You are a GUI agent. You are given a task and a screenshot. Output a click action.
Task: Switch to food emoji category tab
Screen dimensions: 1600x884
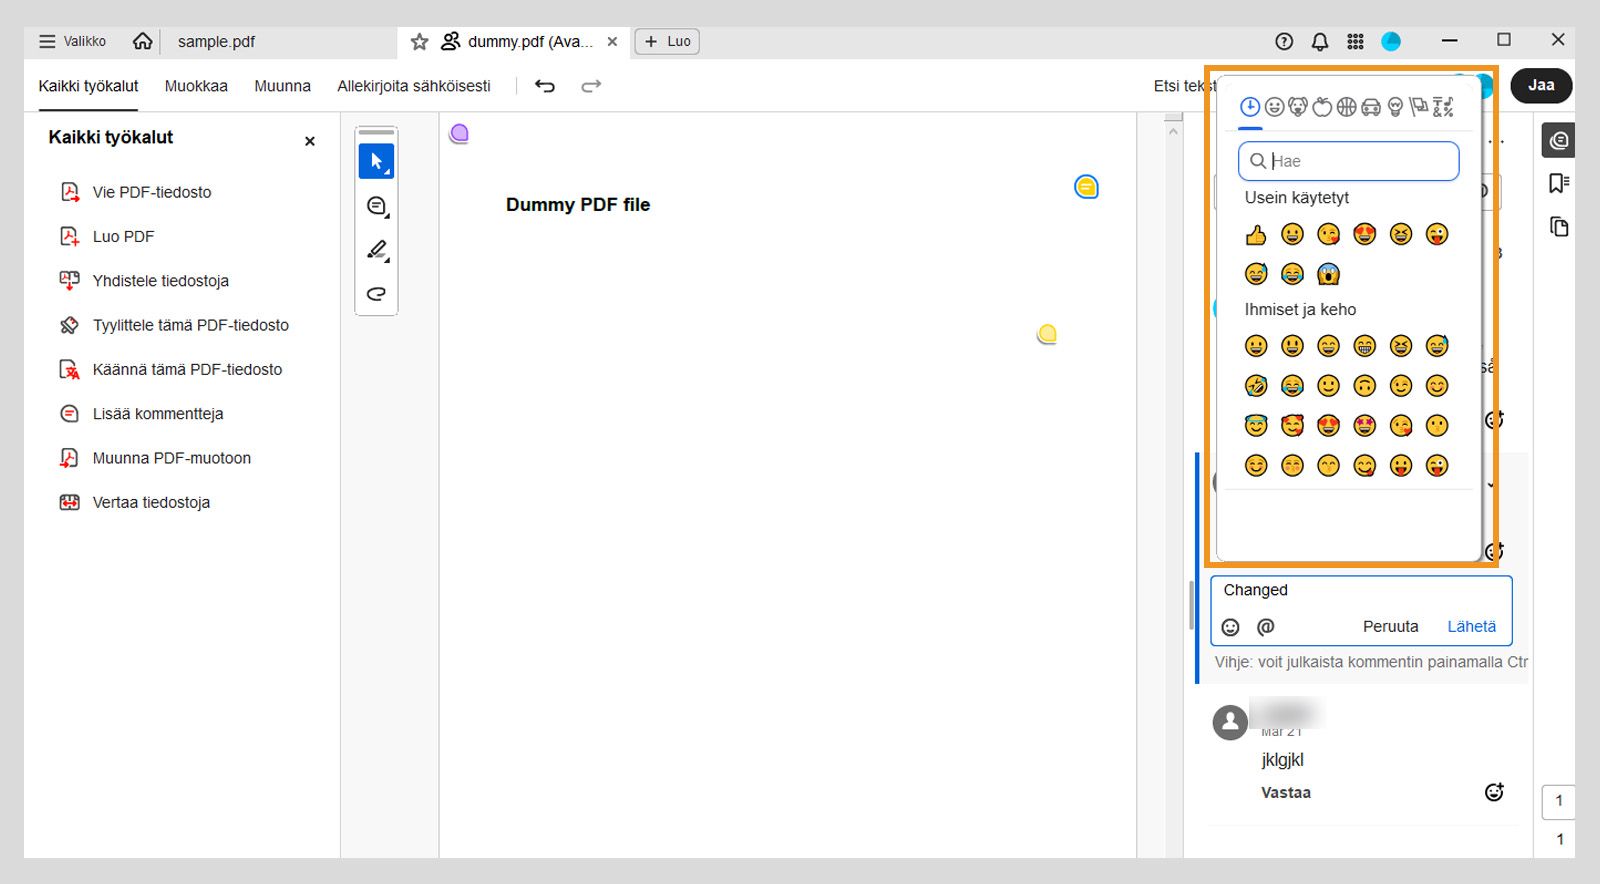[x=1322, y=107]
